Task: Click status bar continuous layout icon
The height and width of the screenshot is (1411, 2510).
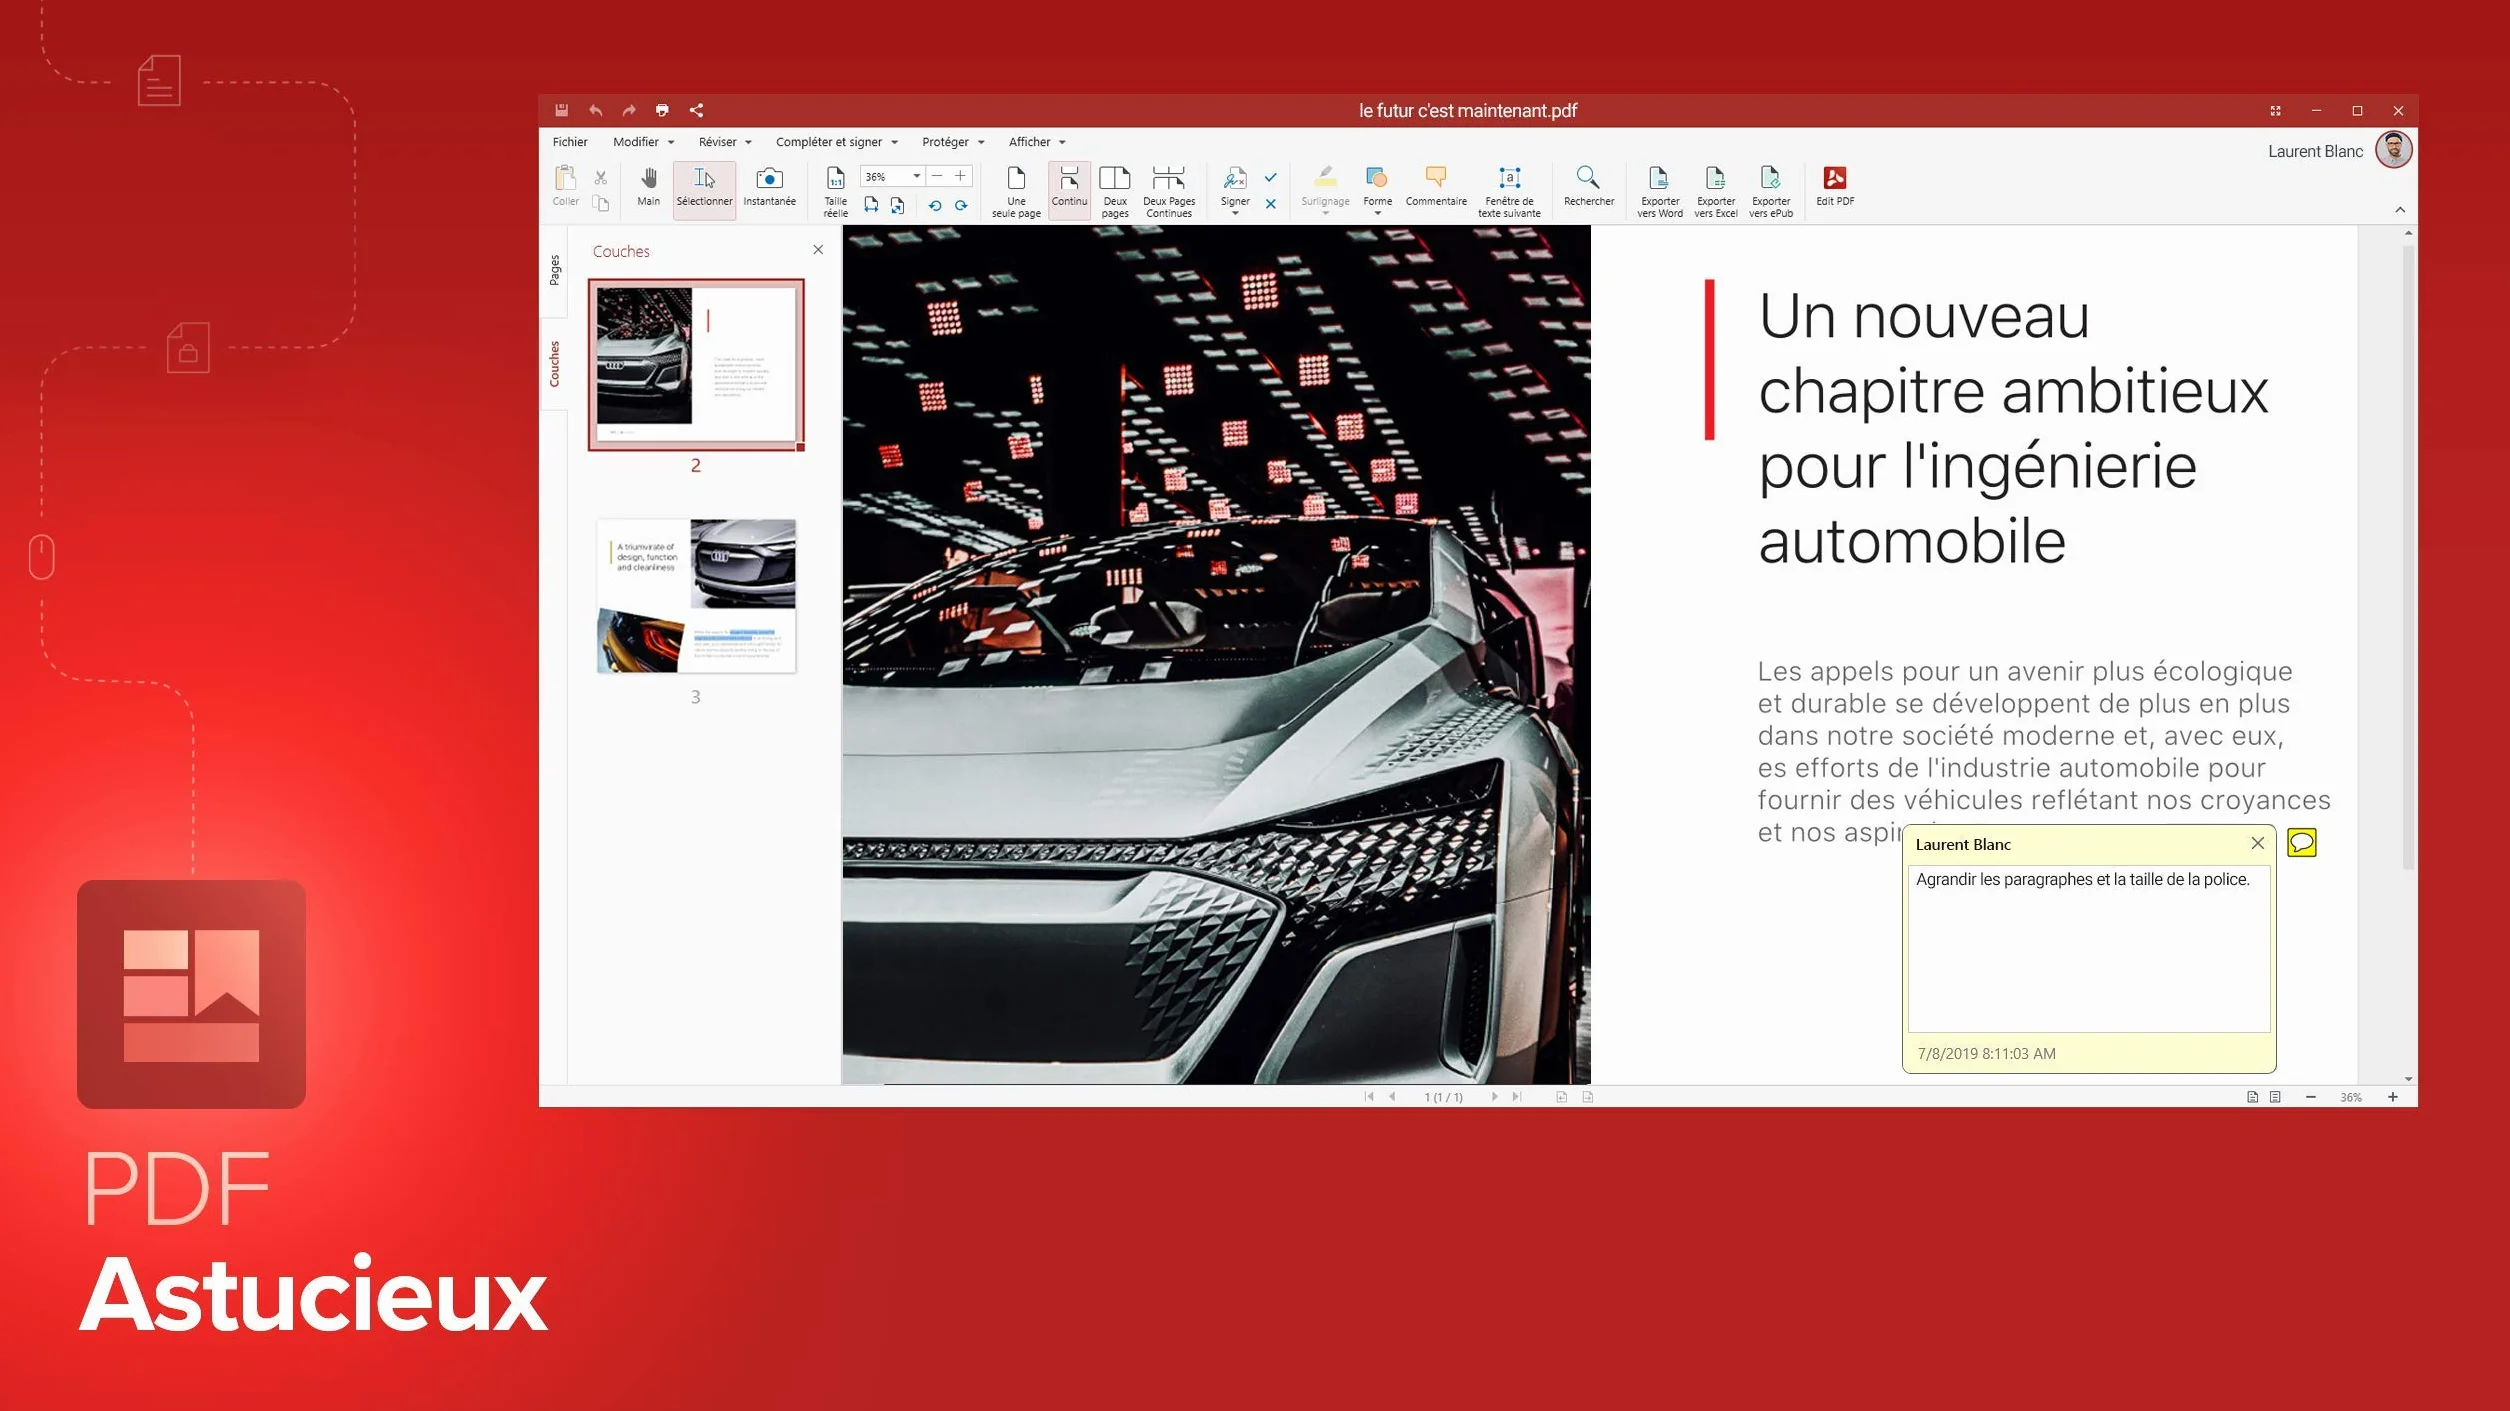Action: point(2275,1097)
